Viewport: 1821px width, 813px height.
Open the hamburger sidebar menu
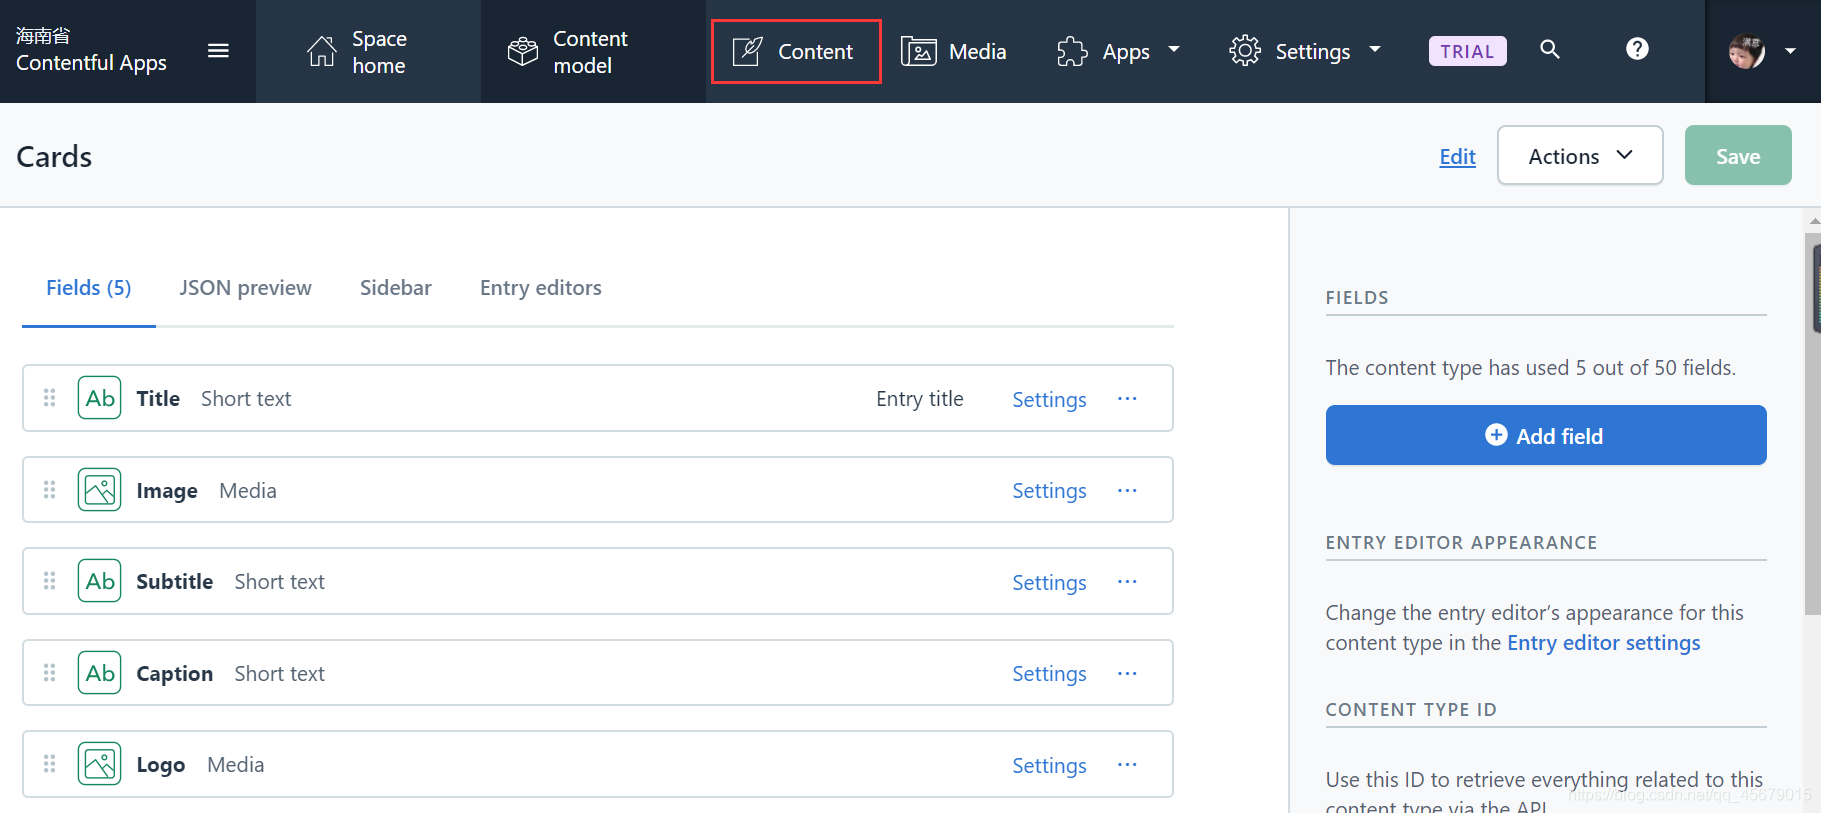click(218, 51)
